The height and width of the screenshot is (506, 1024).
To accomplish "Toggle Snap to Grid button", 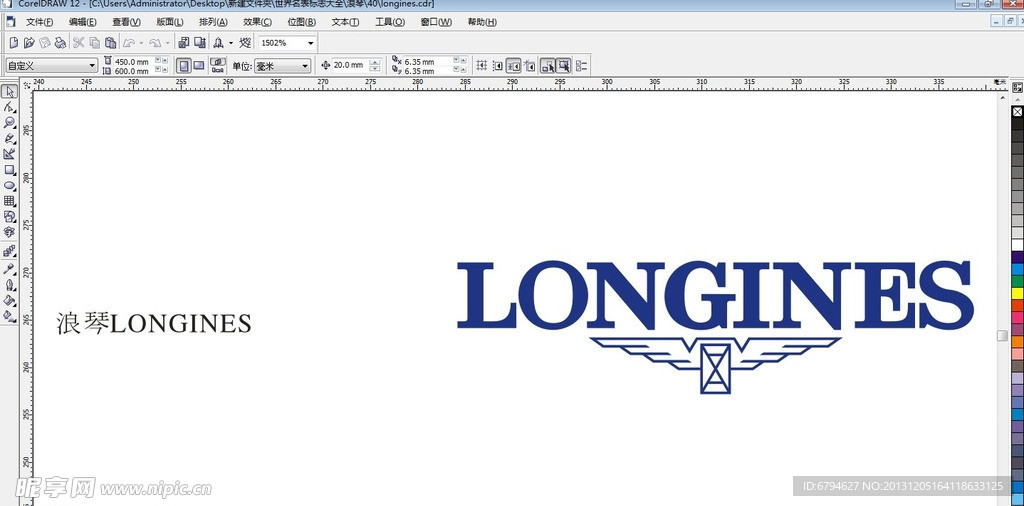I will 481,66.
